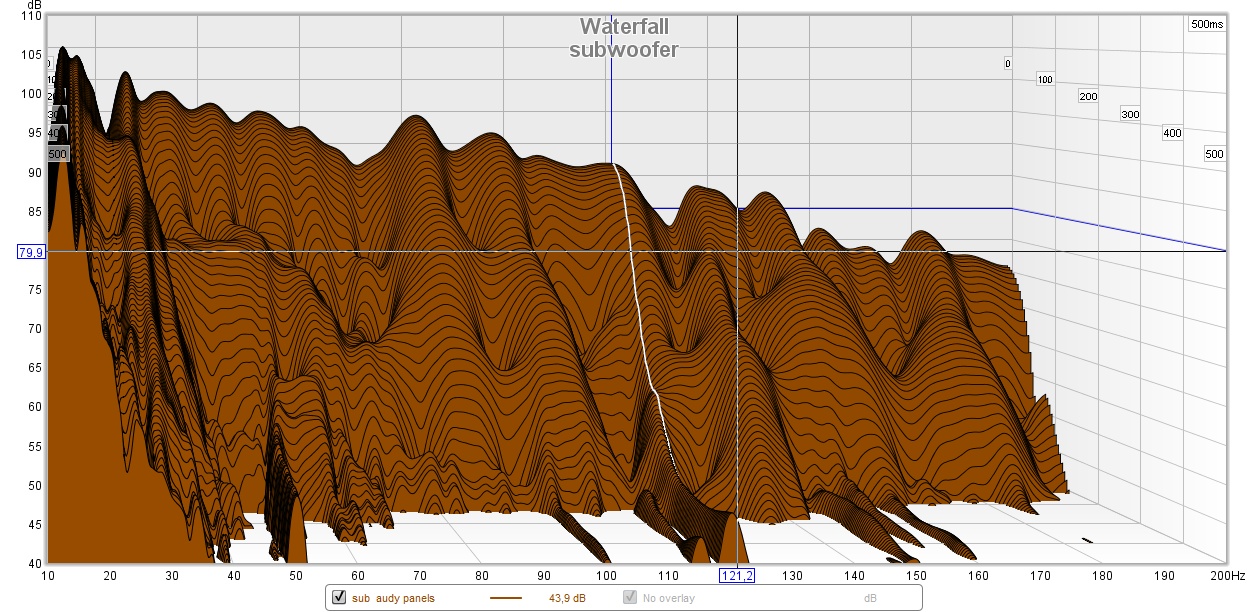Viewport: 1249px width, 612px height.
Task: Click the '400' time-axis label on the right
Action: 1172,133
